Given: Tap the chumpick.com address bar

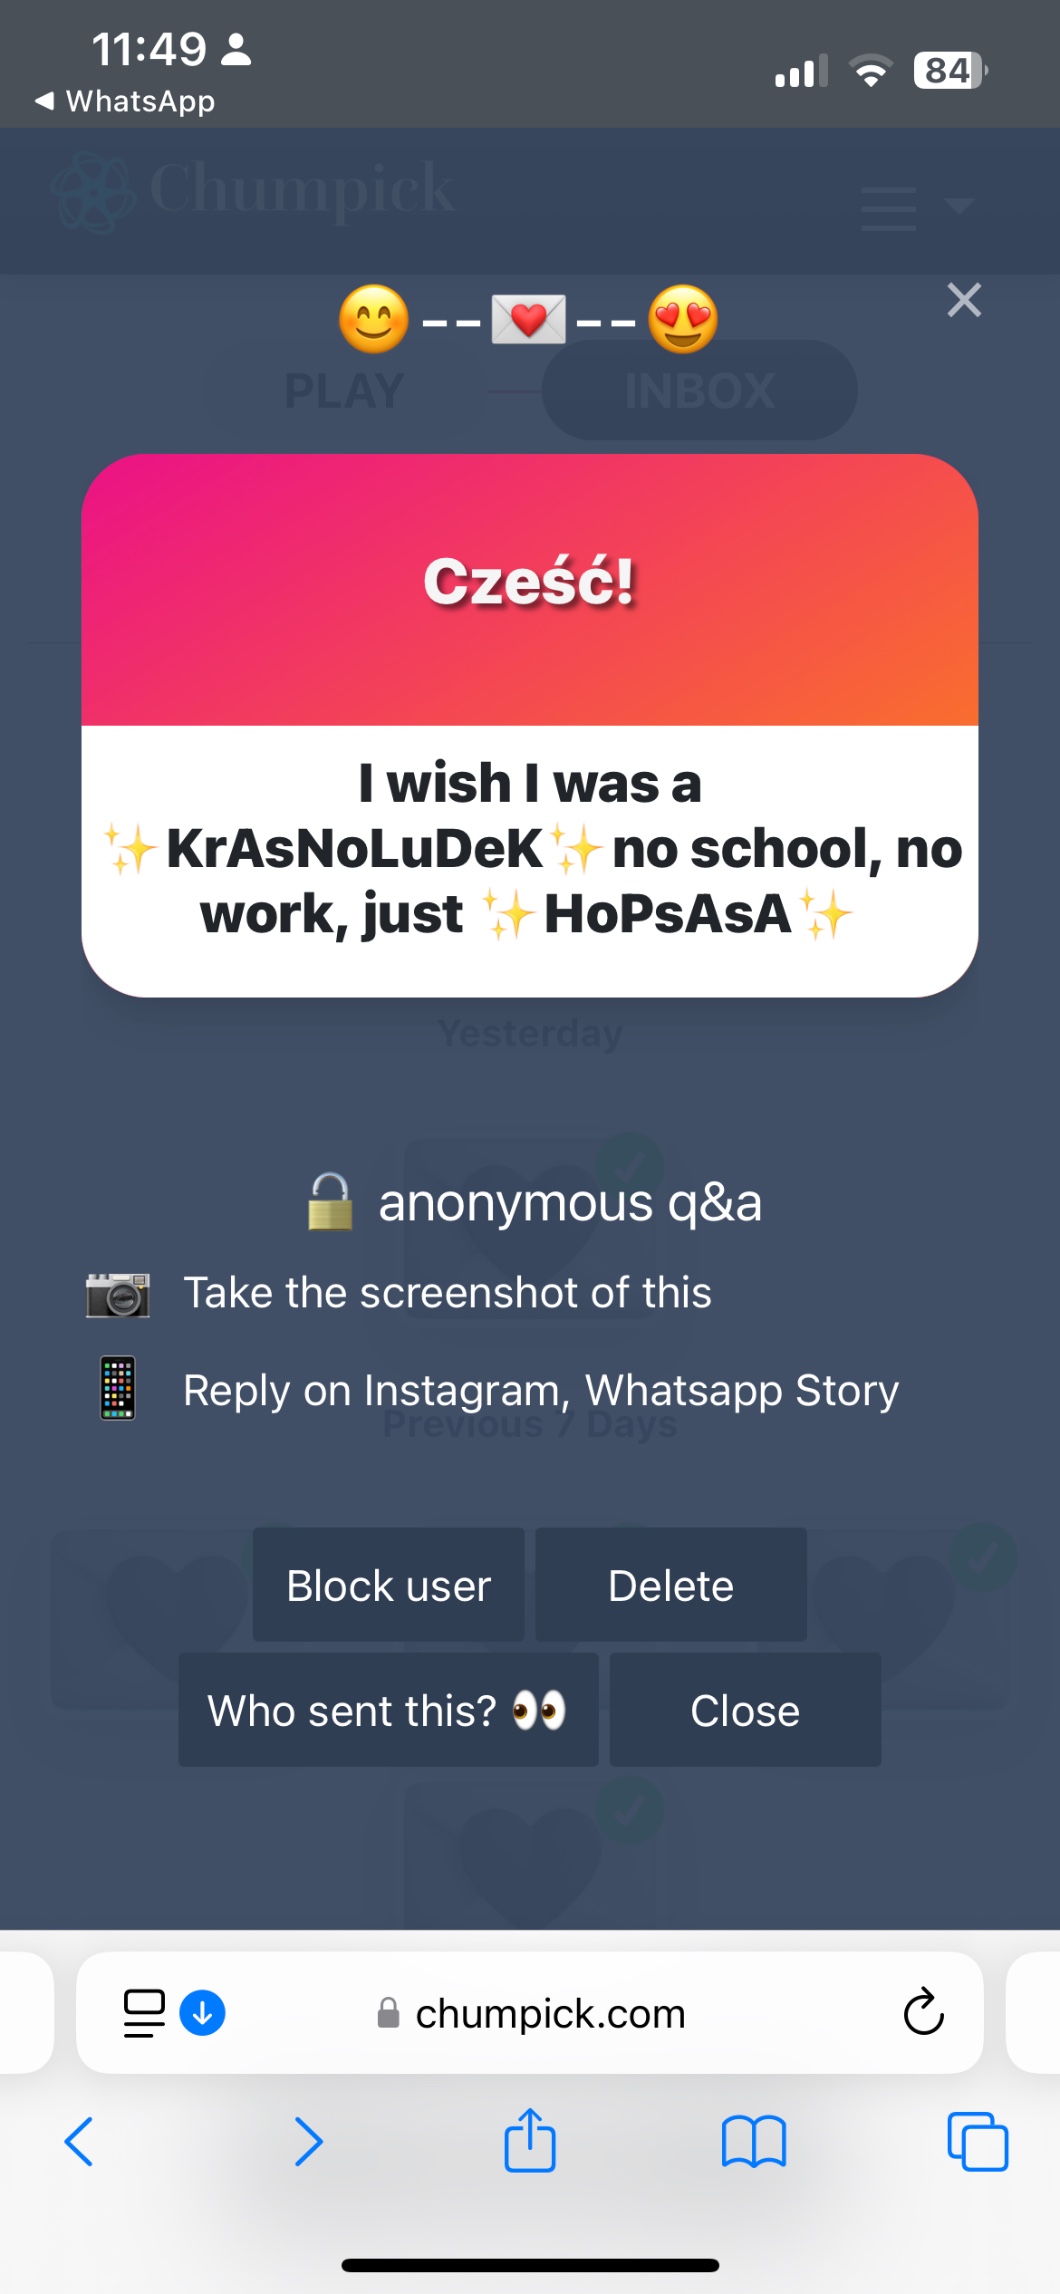Looking at the screenshot, I should click(530, 2013).
